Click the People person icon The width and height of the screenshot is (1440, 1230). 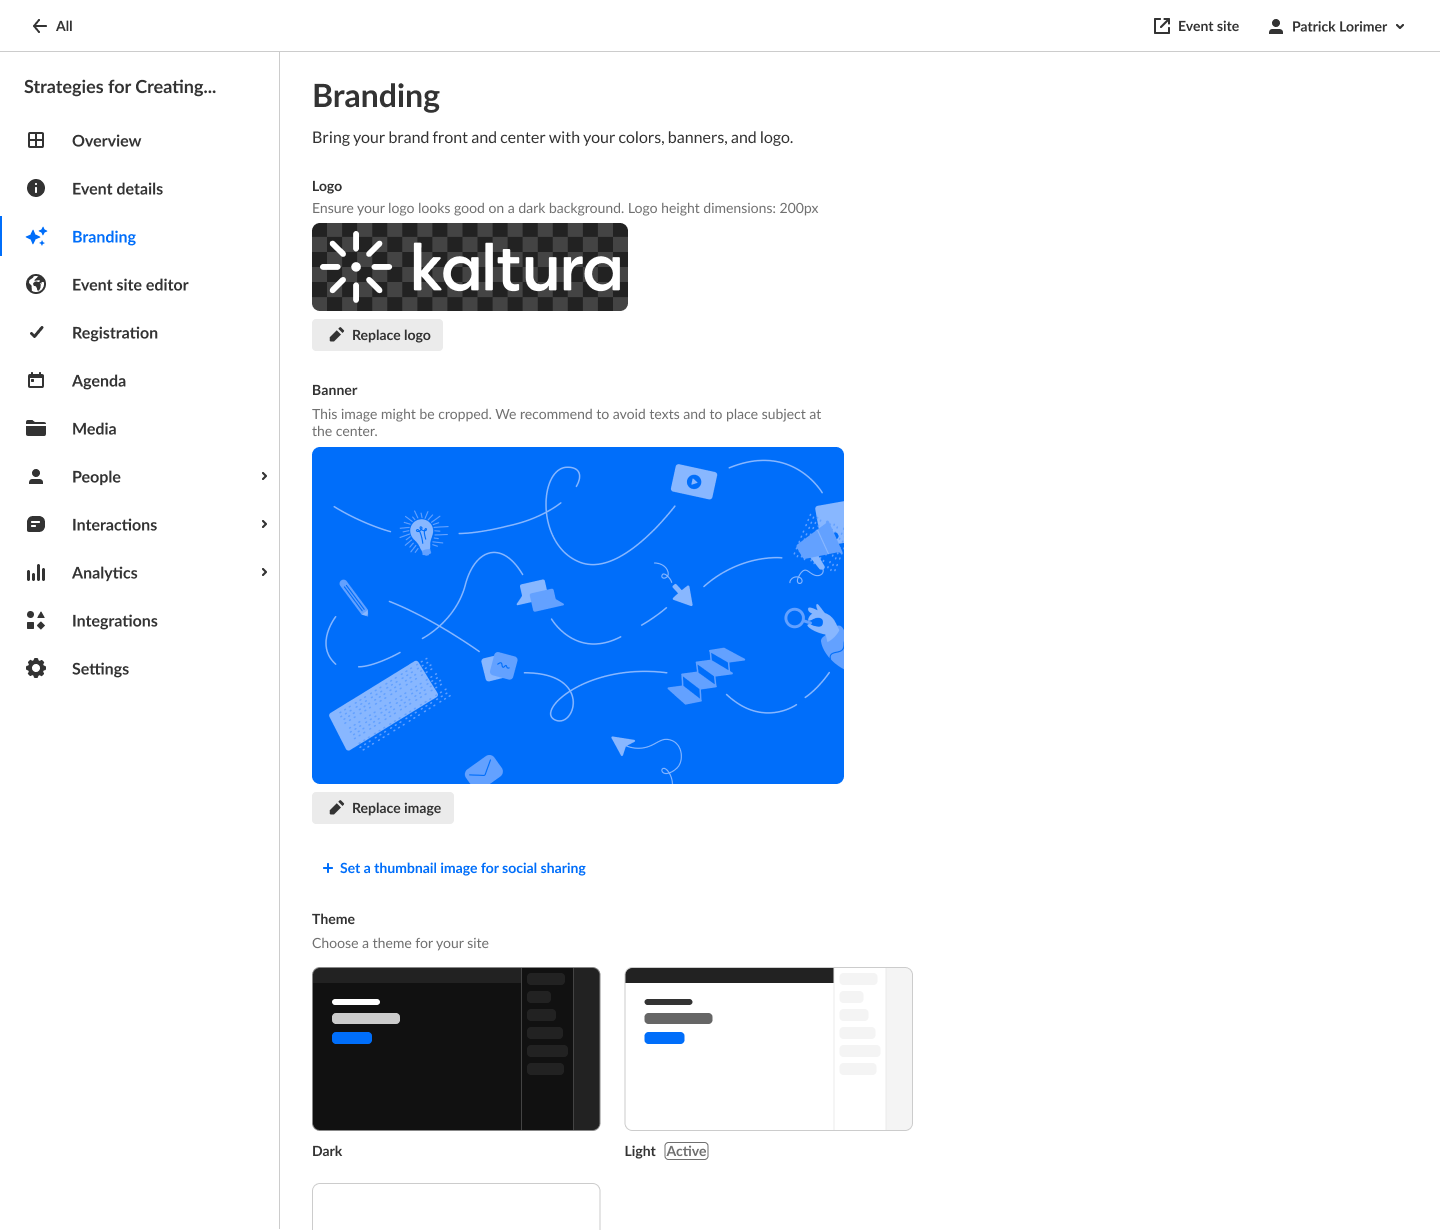(36, 476)
